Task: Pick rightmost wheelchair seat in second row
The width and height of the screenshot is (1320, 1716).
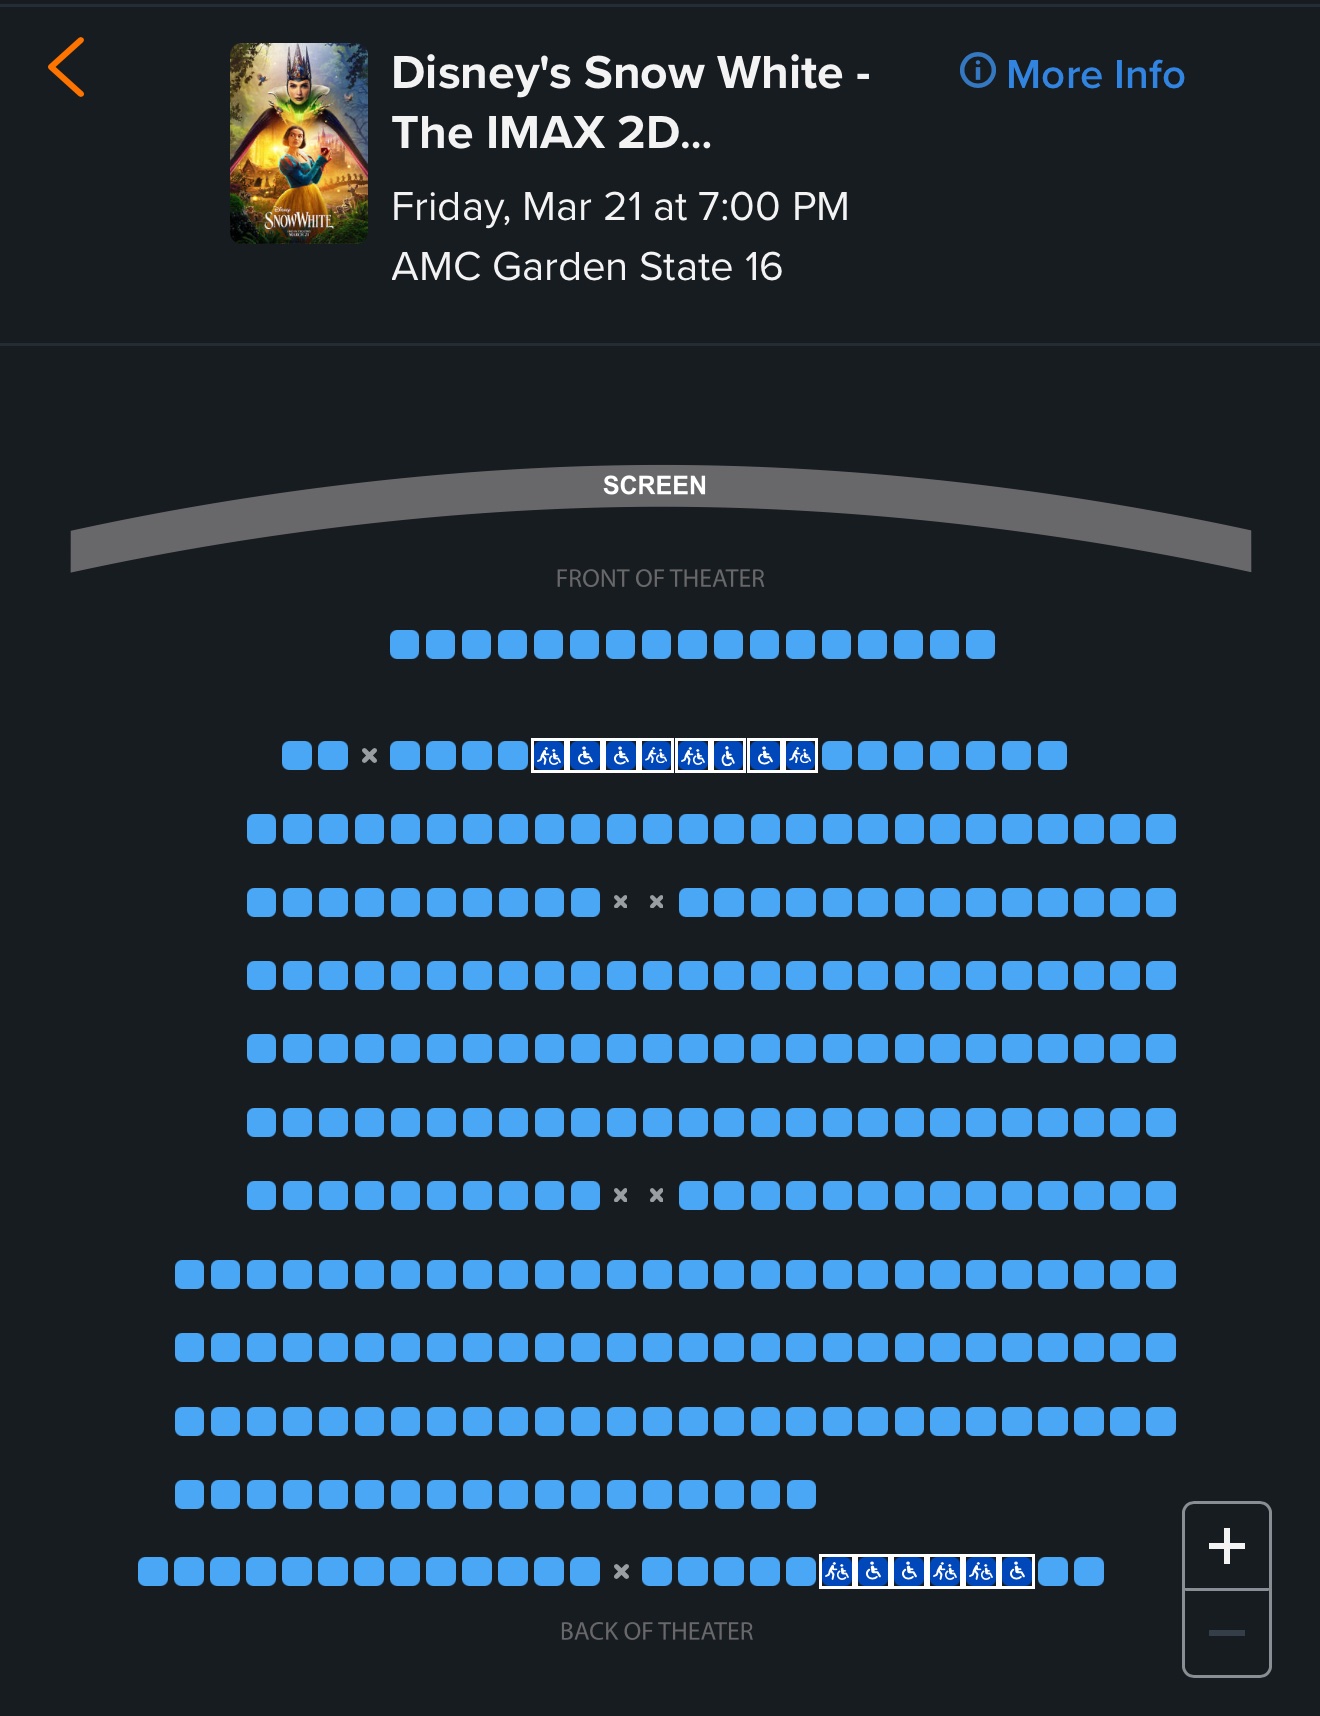Action: tap(765, 756)
